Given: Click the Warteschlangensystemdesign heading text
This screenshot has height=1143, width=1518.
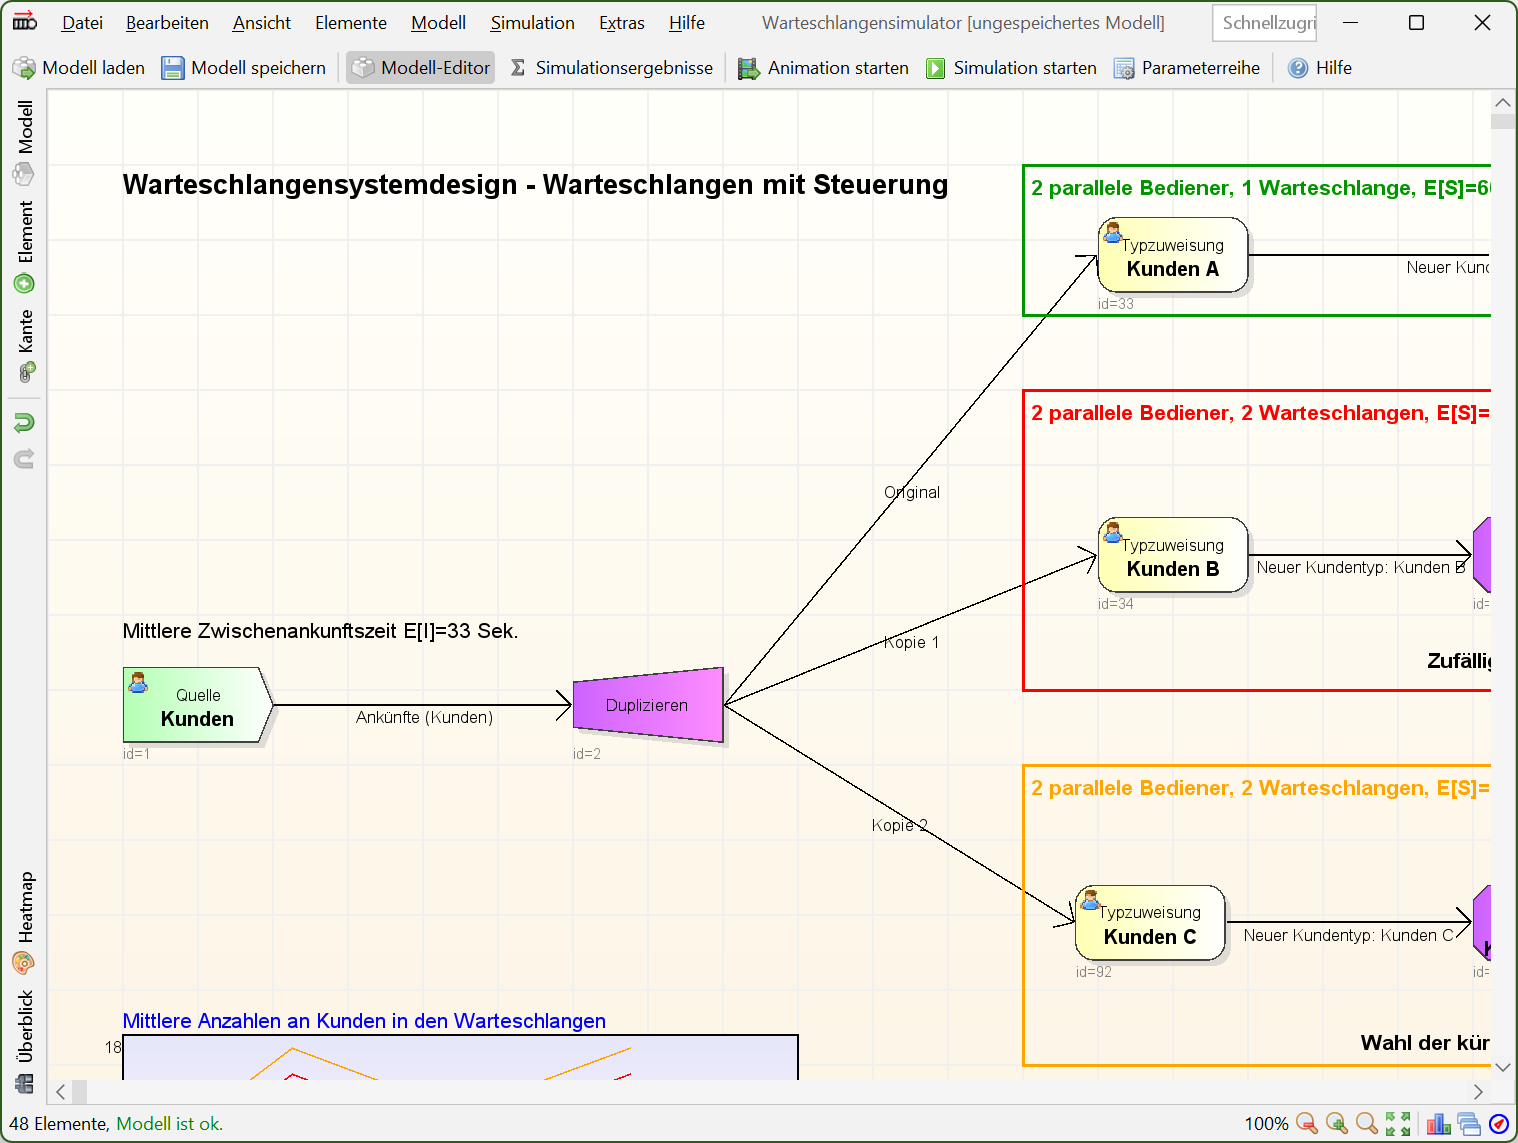Looking at the screenshot, I should coord(535,185).
